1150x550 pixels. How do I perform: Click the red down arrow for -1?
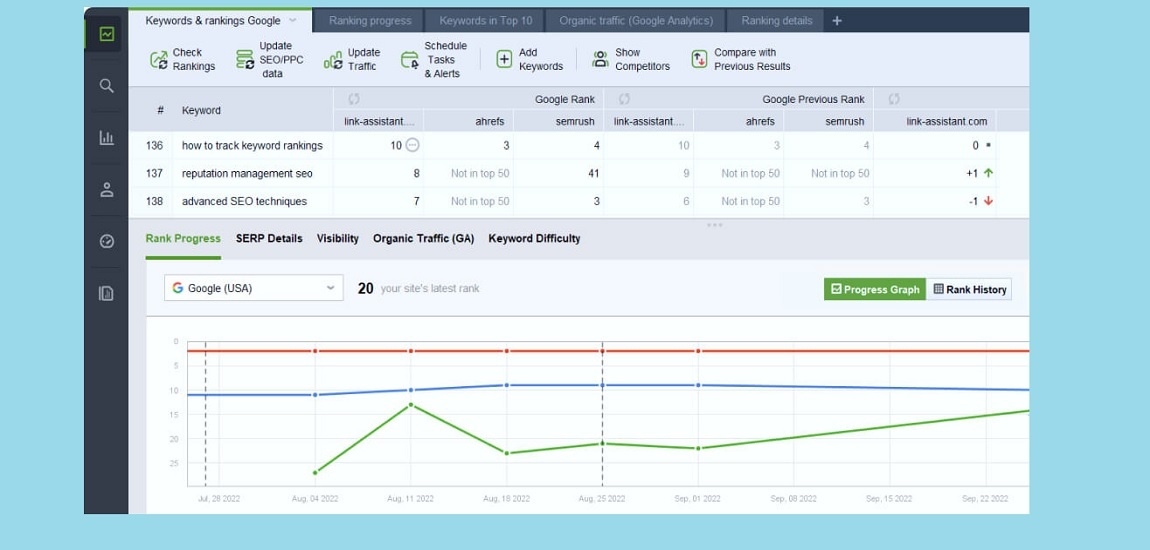click(x=988, y=201)
